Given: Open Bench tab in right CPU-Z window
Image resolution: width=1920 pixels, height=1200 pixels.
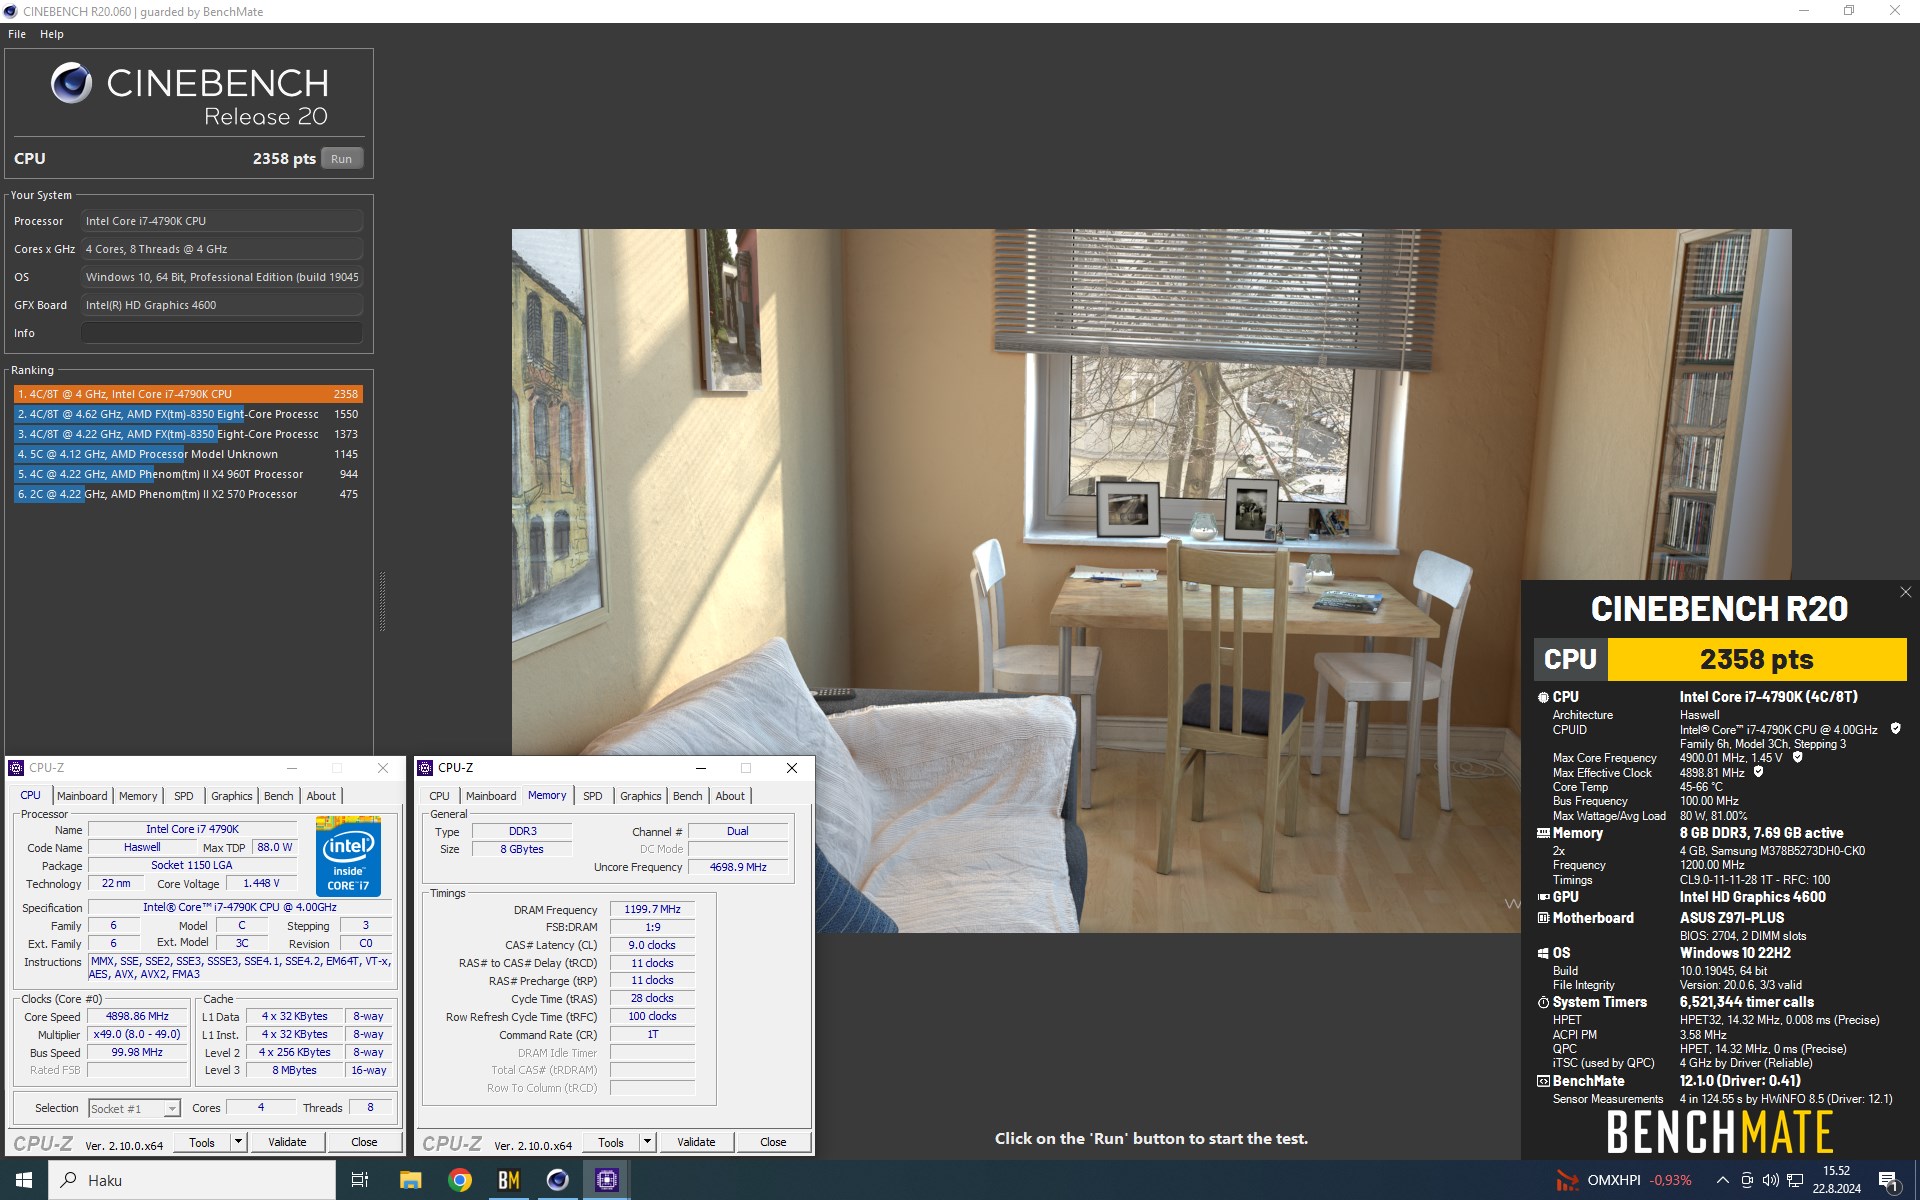Looking at the screenshot, I should 688,796.
